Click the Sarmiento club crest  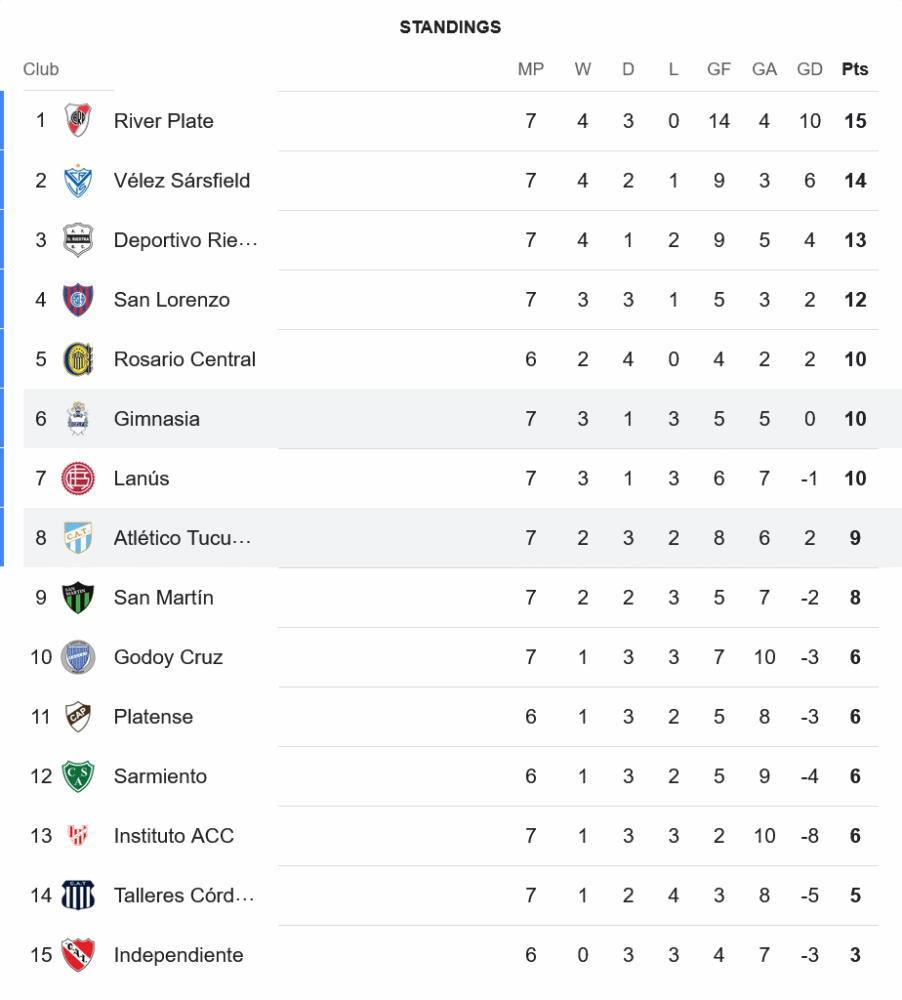point(78,776)
